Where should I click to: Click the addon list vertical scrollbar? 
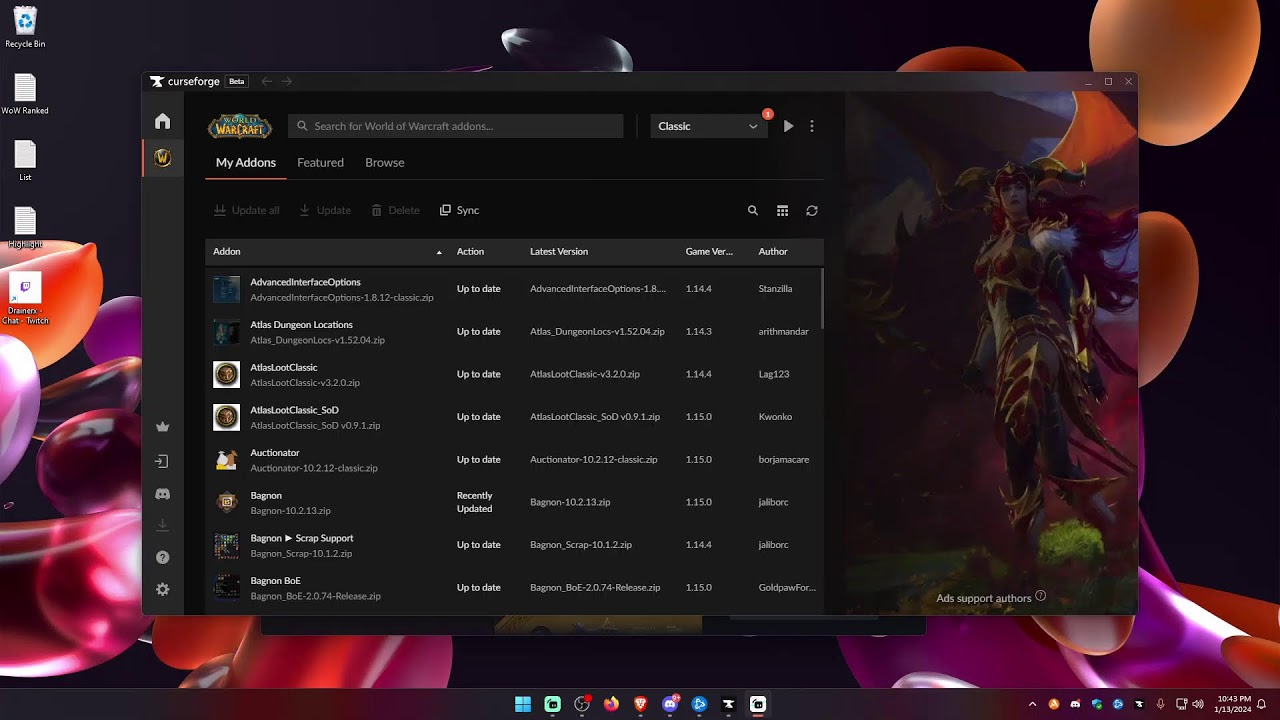pos(822,297)
